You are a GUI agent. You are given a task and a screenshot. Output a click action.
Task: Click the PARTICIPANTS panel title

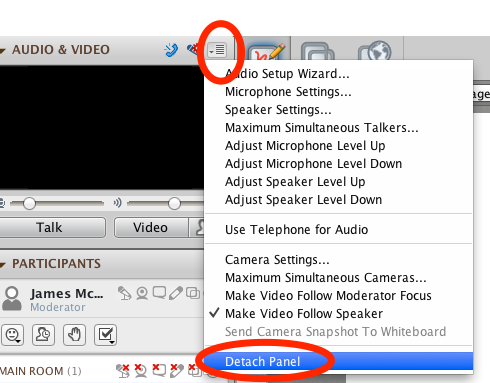[x=56, y=264]
